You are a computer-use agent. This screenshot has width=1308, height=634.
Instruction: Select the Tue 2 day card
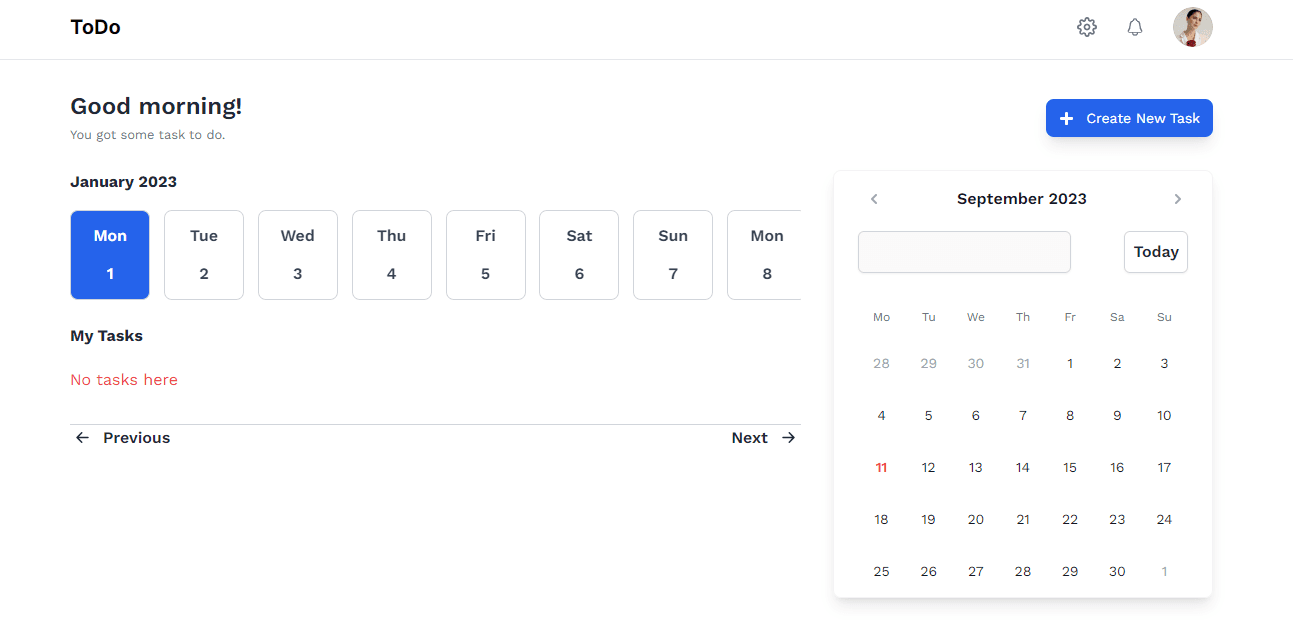pyautogui.click(x=204, y=255)
